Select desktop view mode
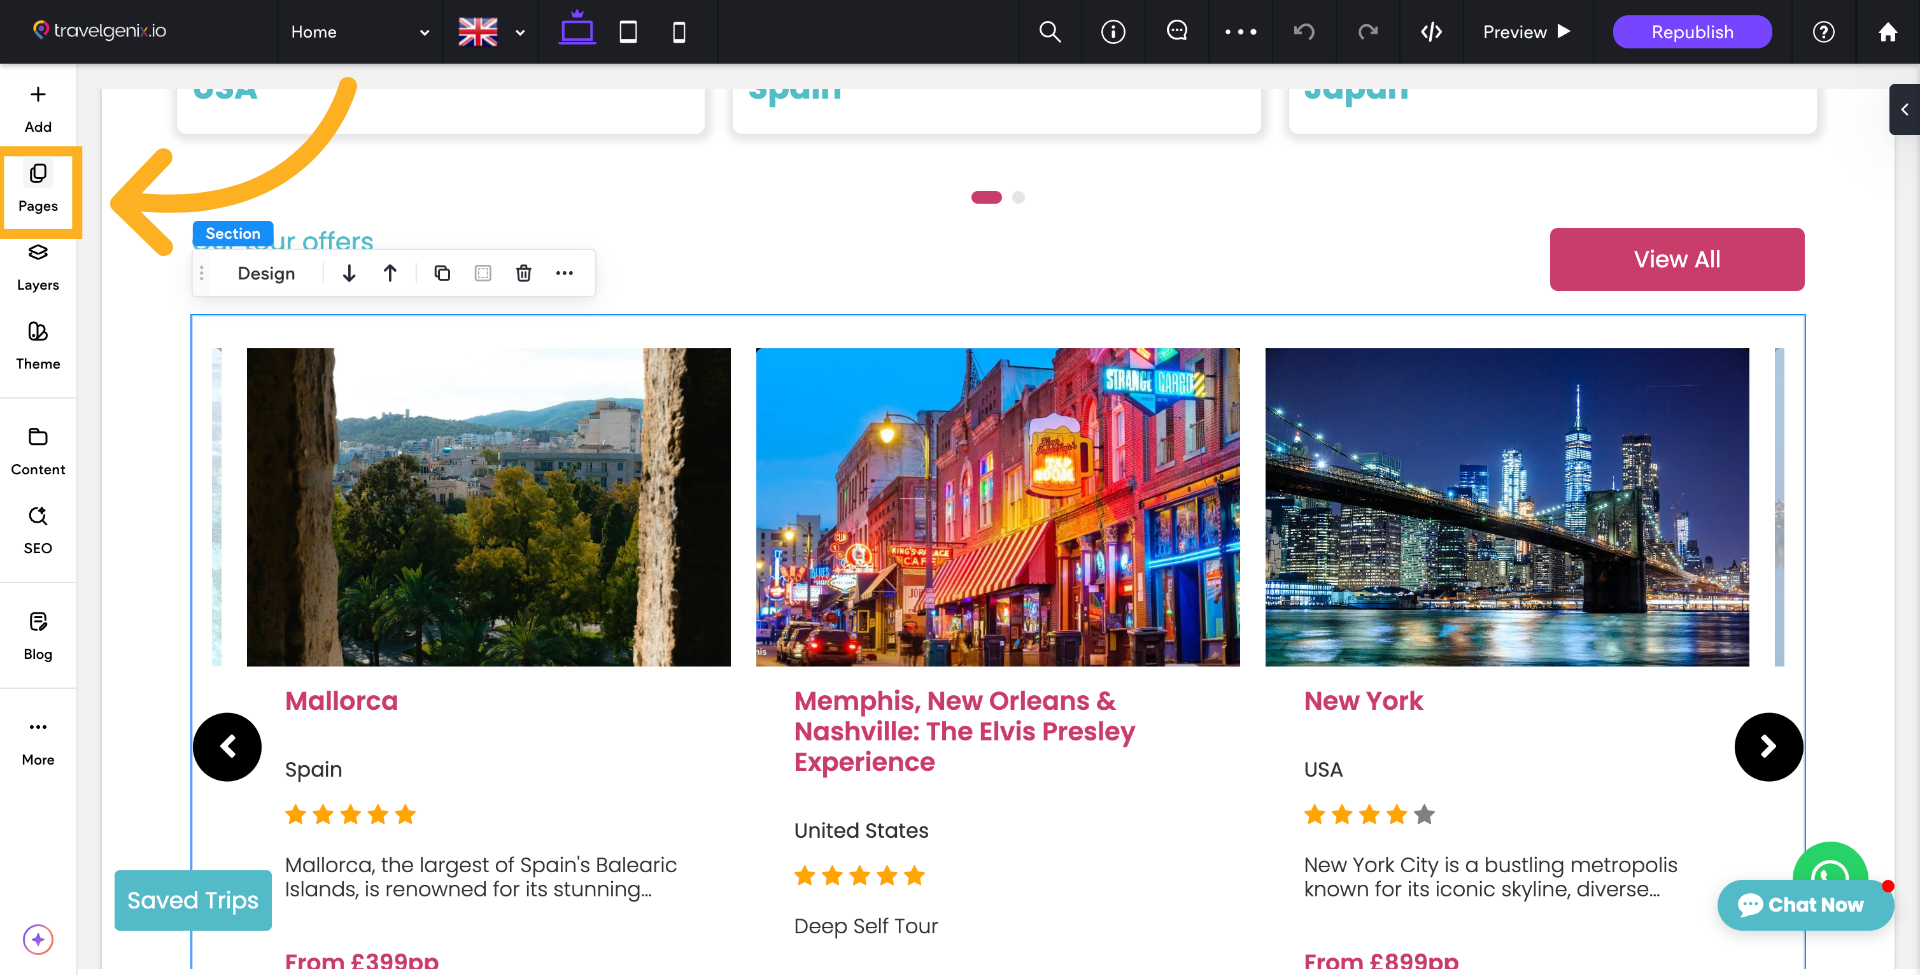 577,30
